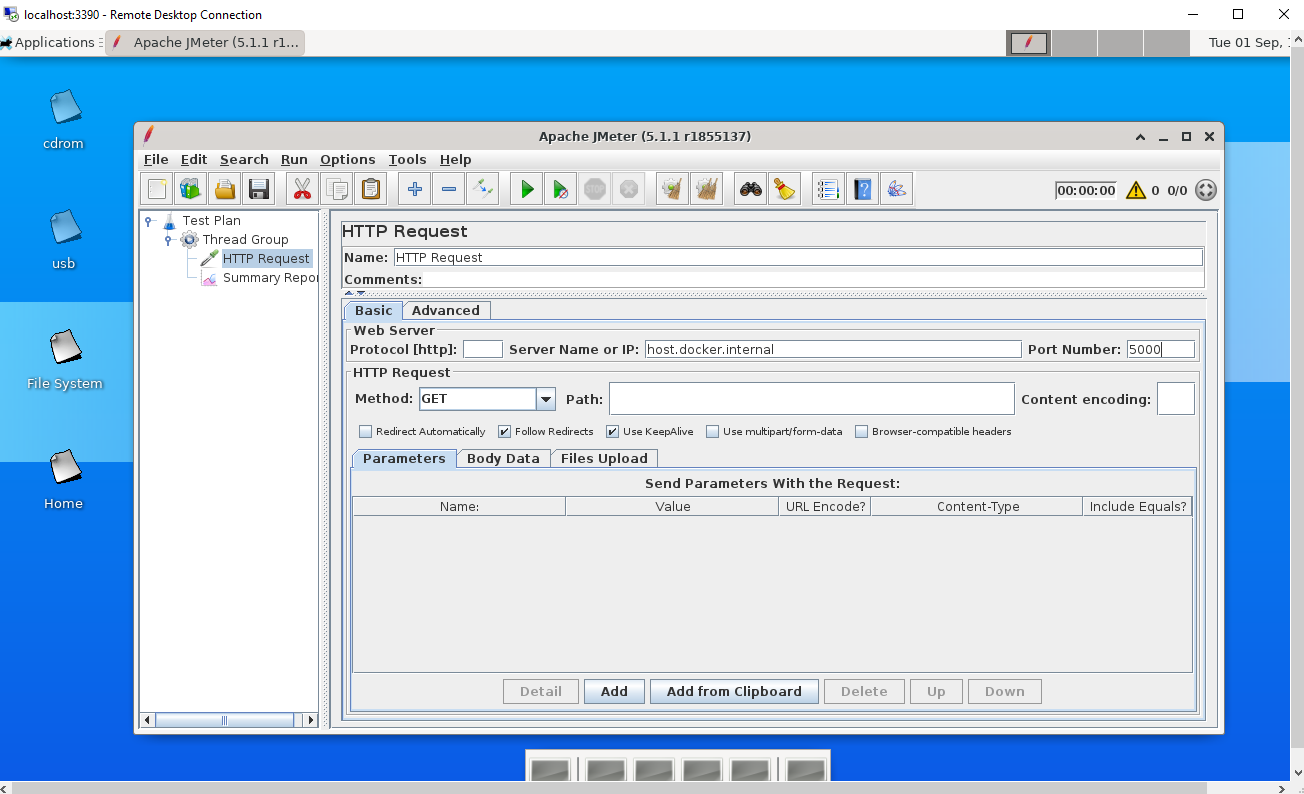This screenshot has height=794, width=1304.
Task: Open Search with binoculars icon
Action: pos(751,189)
